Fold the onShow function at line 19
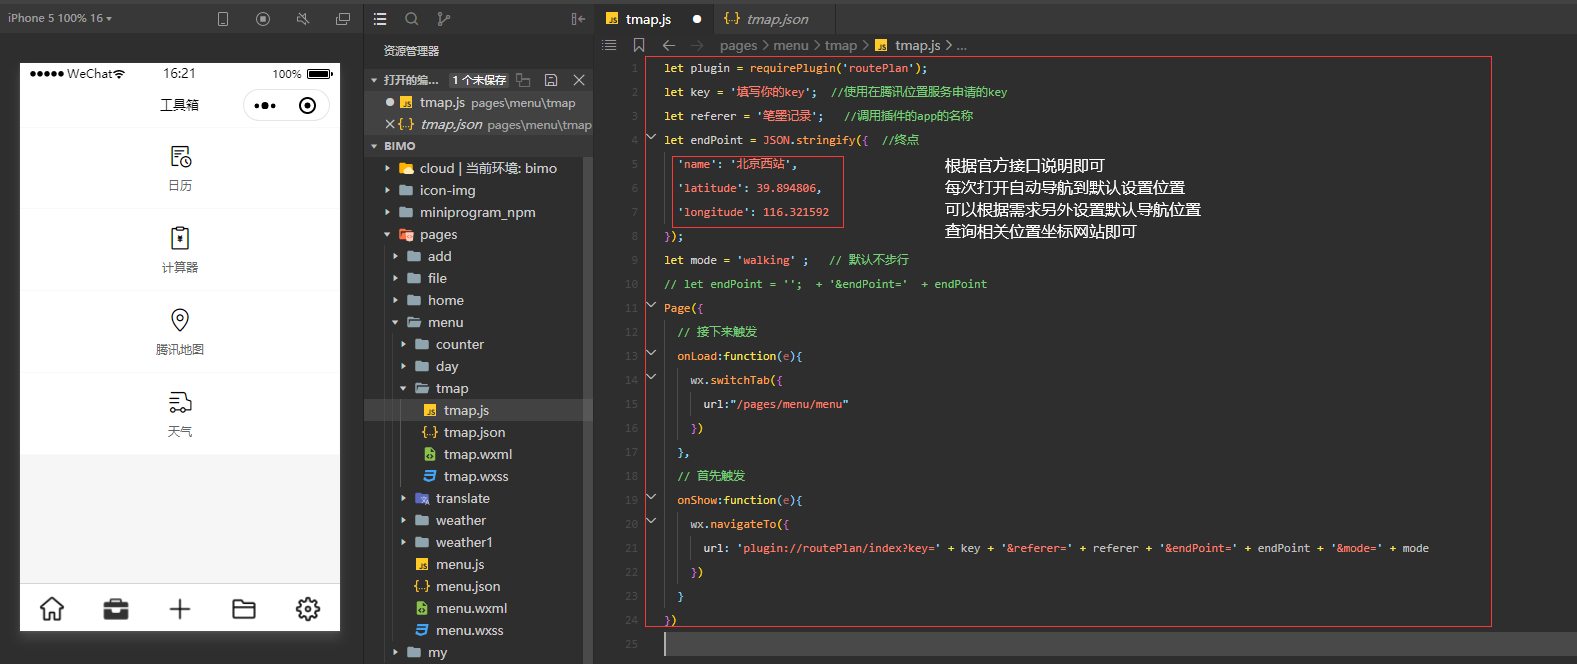The image size is (1577, 664). pyautogui.click(x=651, y=496)
